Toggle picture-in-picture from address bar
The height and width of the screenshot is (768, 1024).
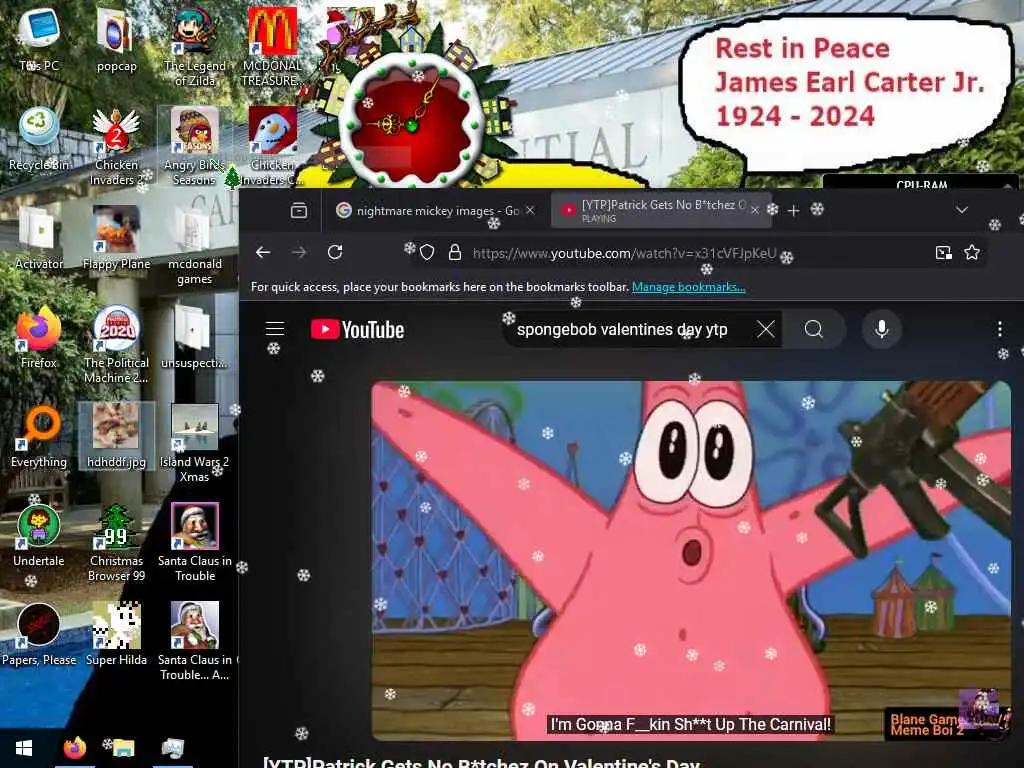[944, 253]
